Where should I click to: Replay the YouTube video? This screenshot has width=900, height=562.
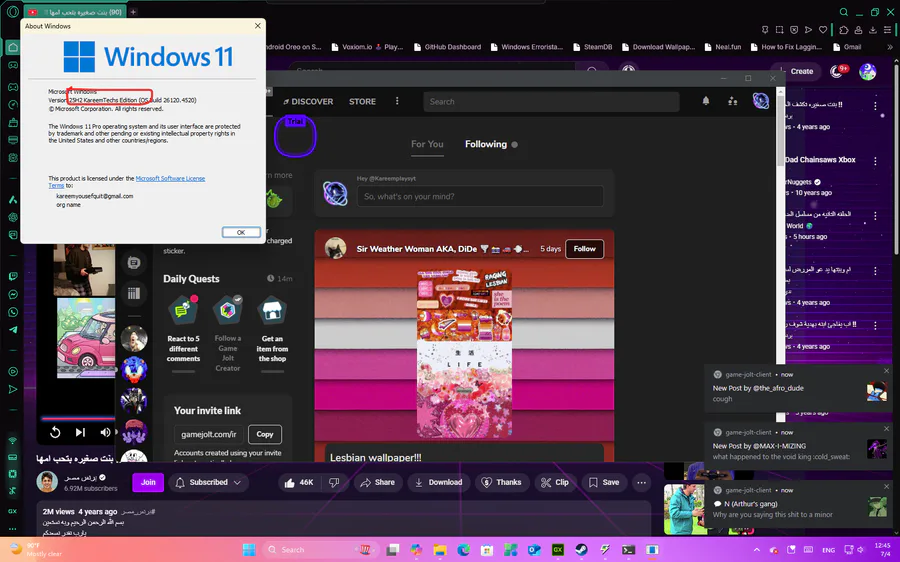[x=55, y=432]
